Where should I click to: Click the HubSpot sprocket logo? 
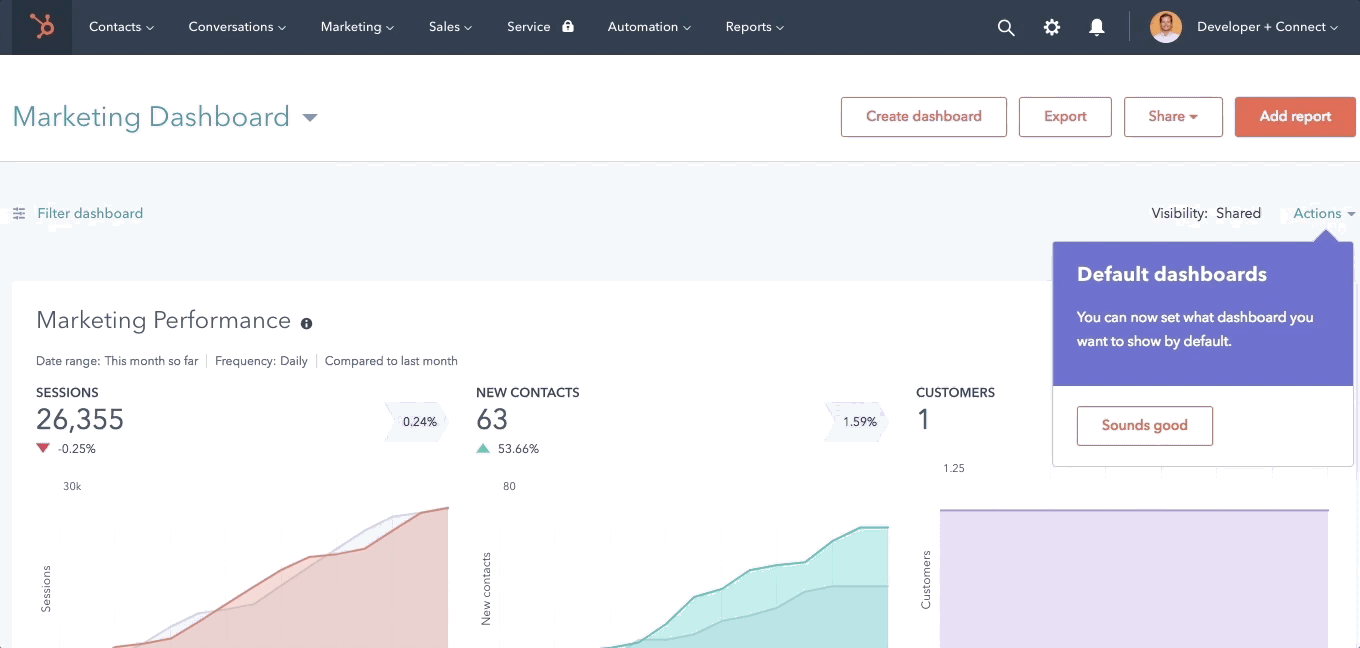pos(42,27)
